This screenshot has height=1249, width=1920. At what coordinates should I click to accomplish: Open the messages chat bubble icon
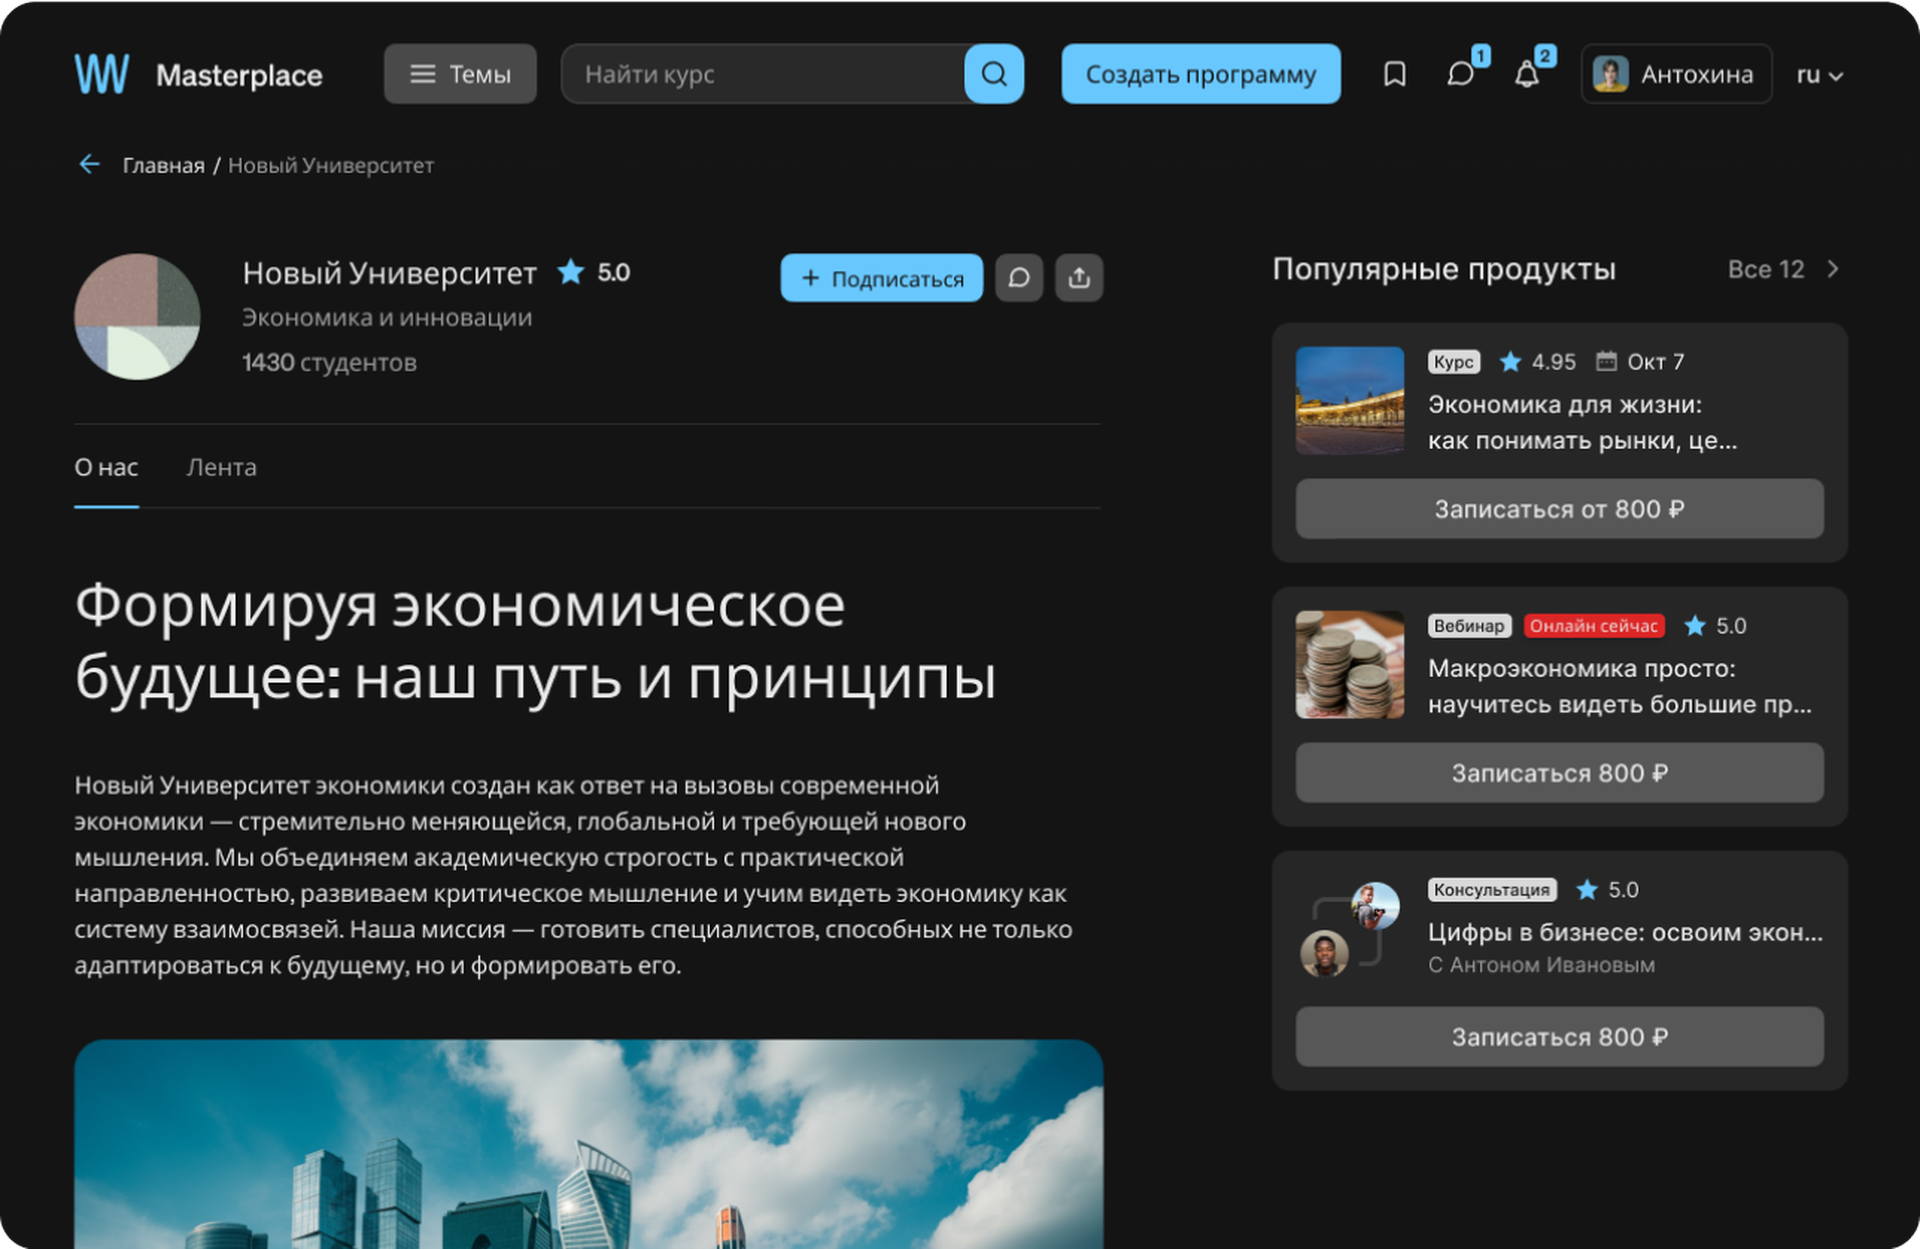click(x=1460, y=74)
